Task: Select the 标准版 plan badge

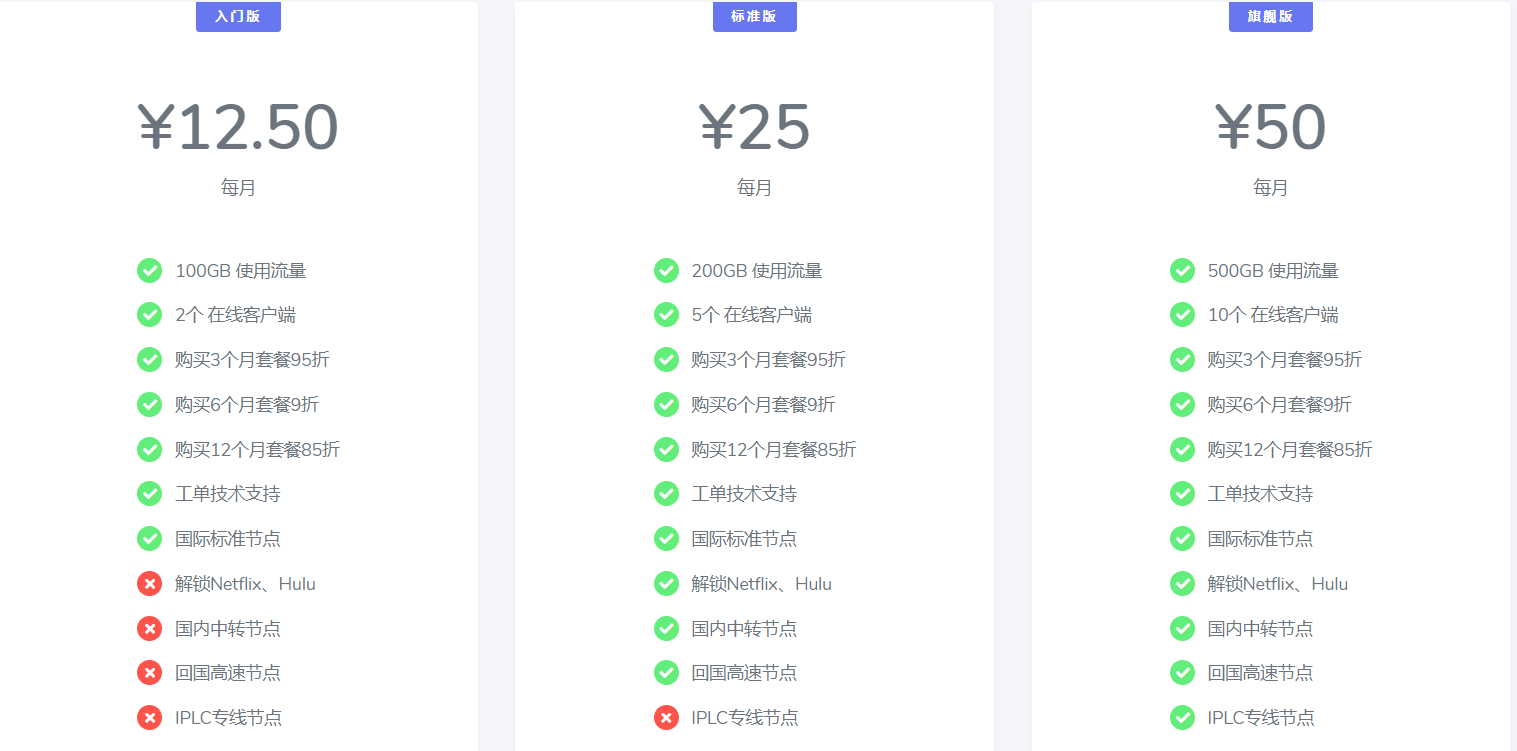Action: [754, 17]
